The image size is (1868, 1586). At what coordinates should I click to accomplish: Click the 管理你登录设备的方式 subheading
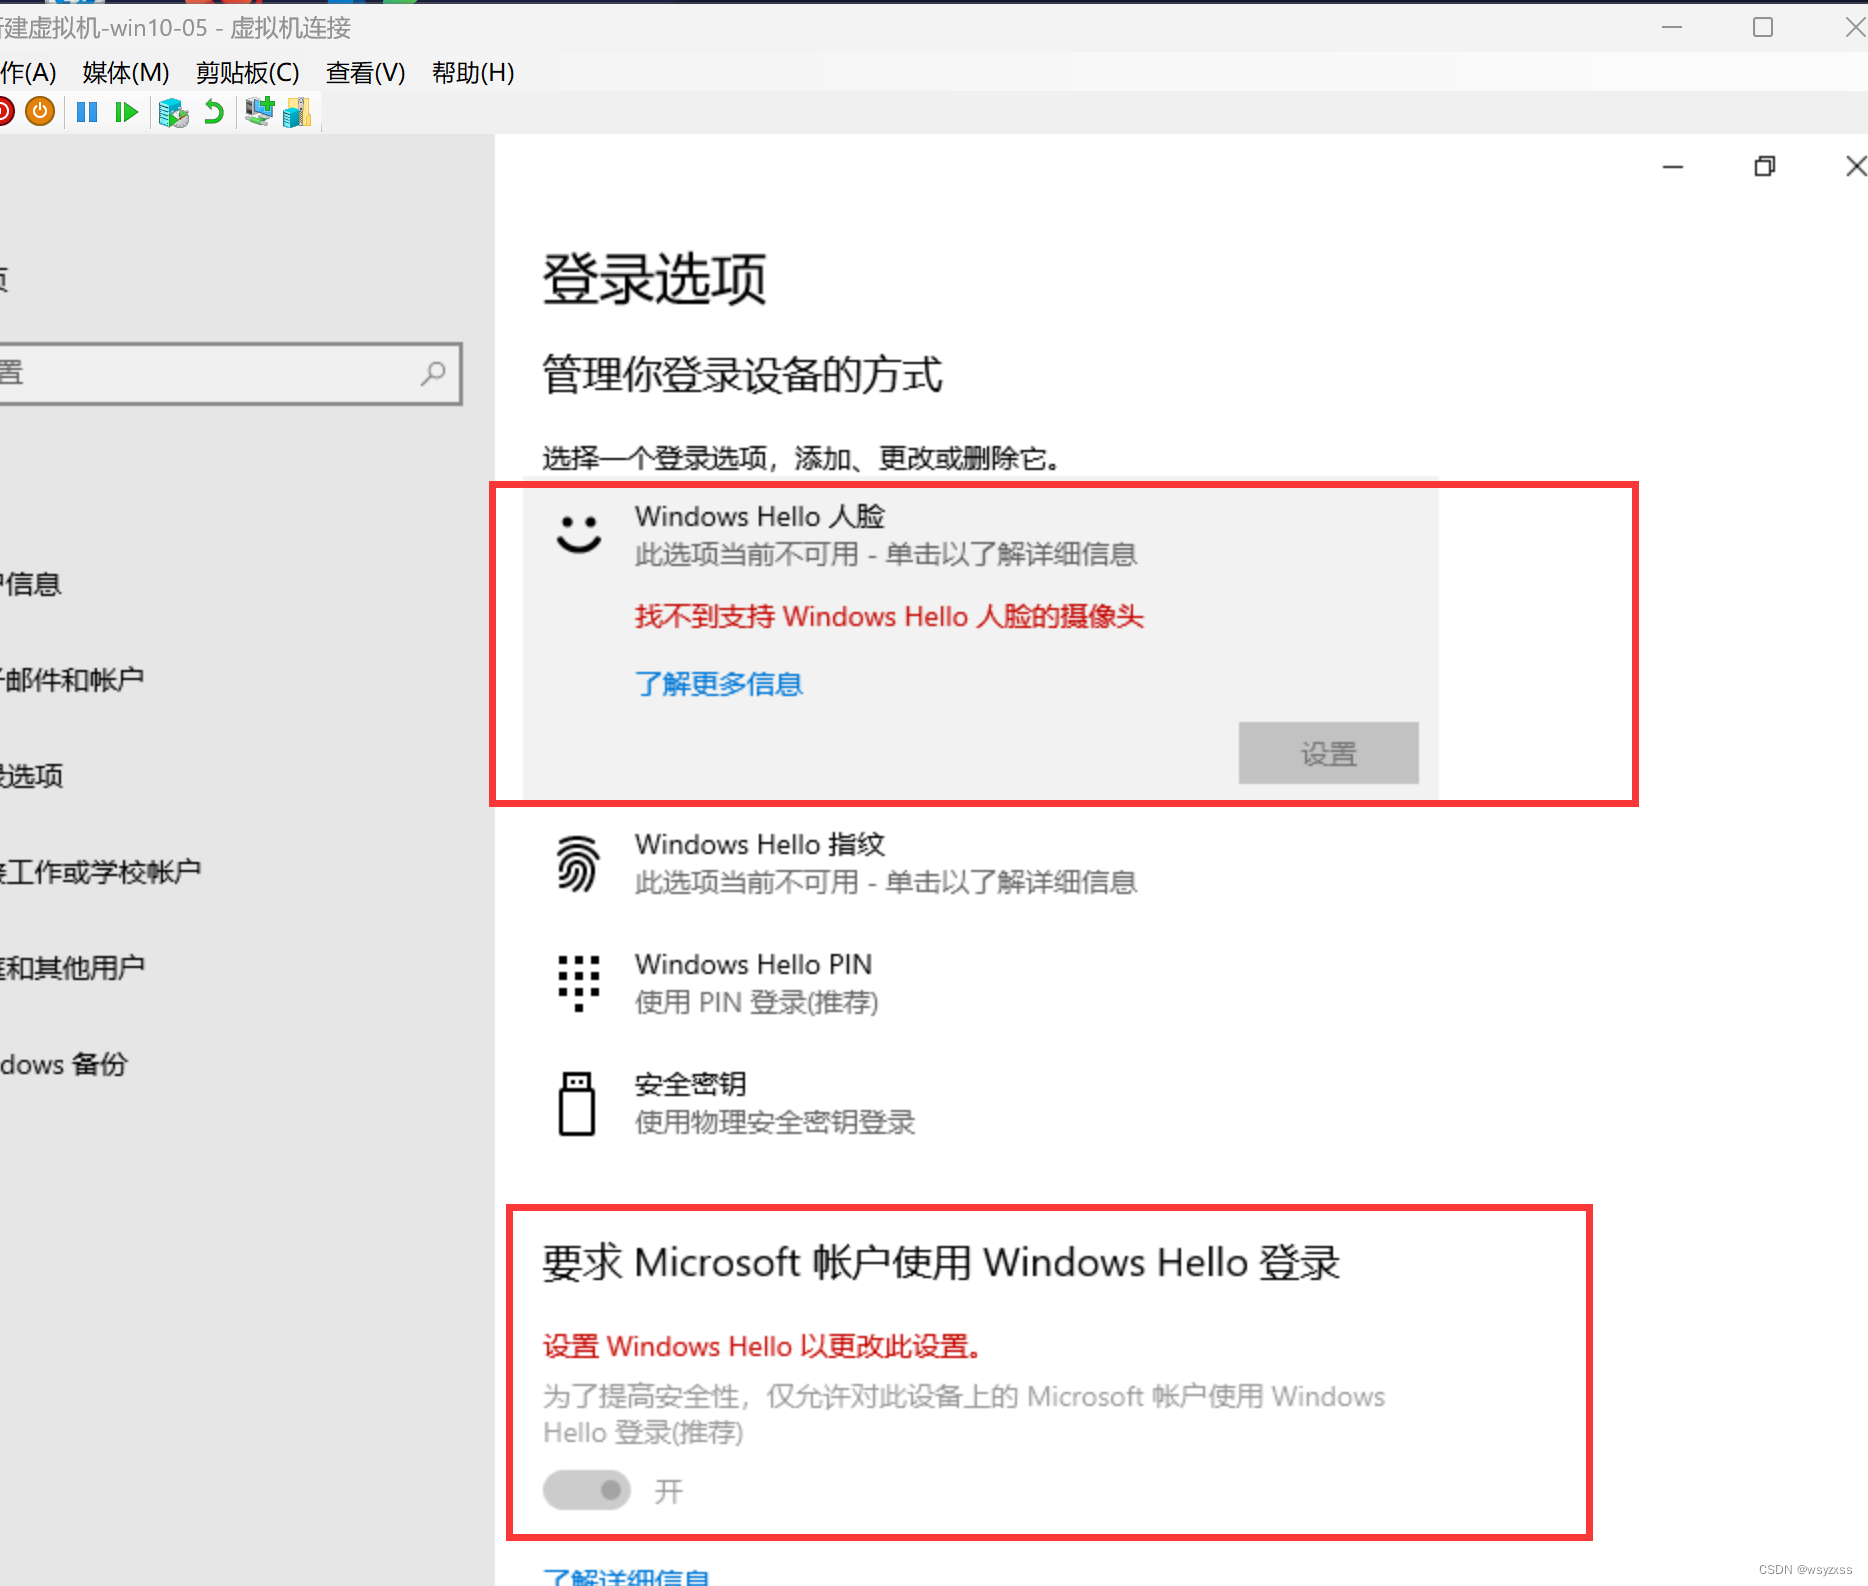[x=742, y=375]
